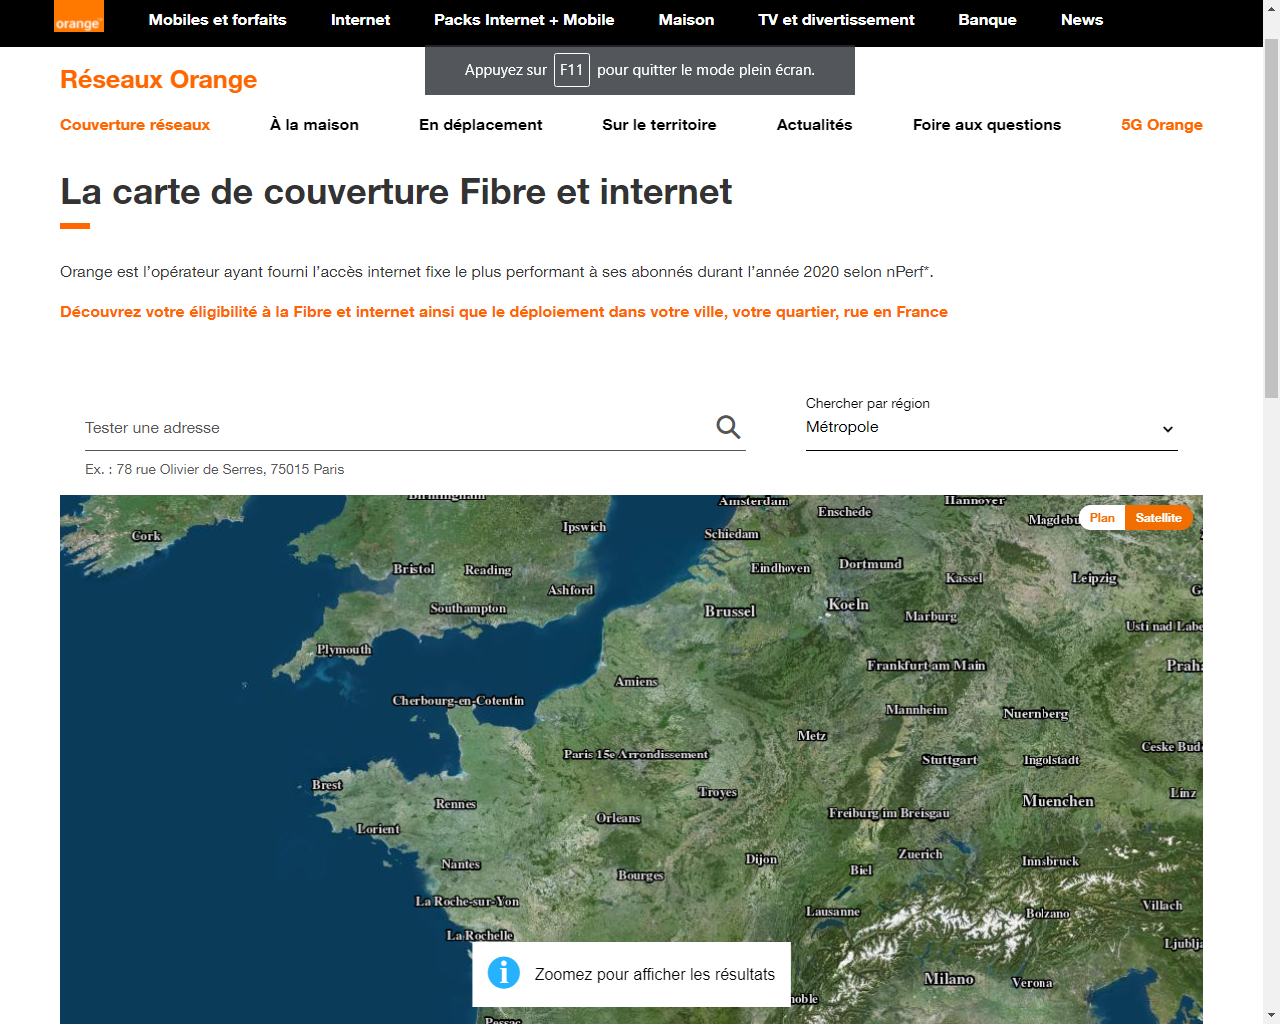Select the Couverture réseaux tab
Screen dimensions: 1280x1024
tap(135, 125)
